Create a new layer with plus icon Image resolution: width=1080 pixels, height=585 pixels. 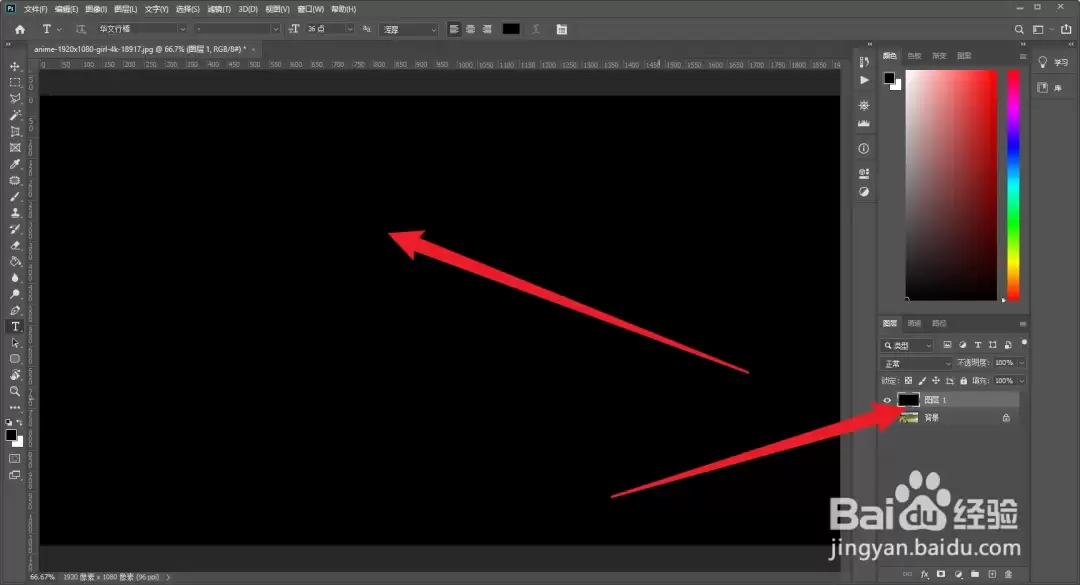(x=992, y=574)
